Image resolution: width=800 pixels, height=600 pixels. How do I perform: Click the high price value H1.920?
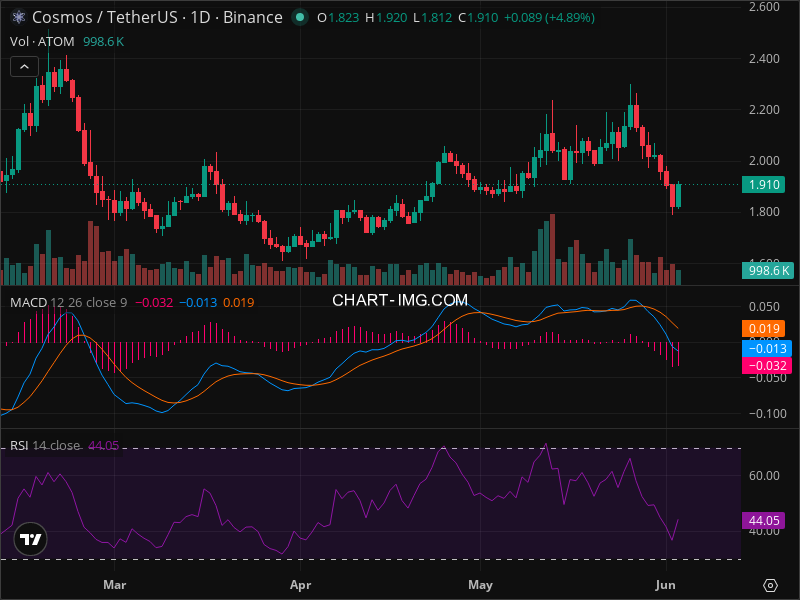point(386,18)
